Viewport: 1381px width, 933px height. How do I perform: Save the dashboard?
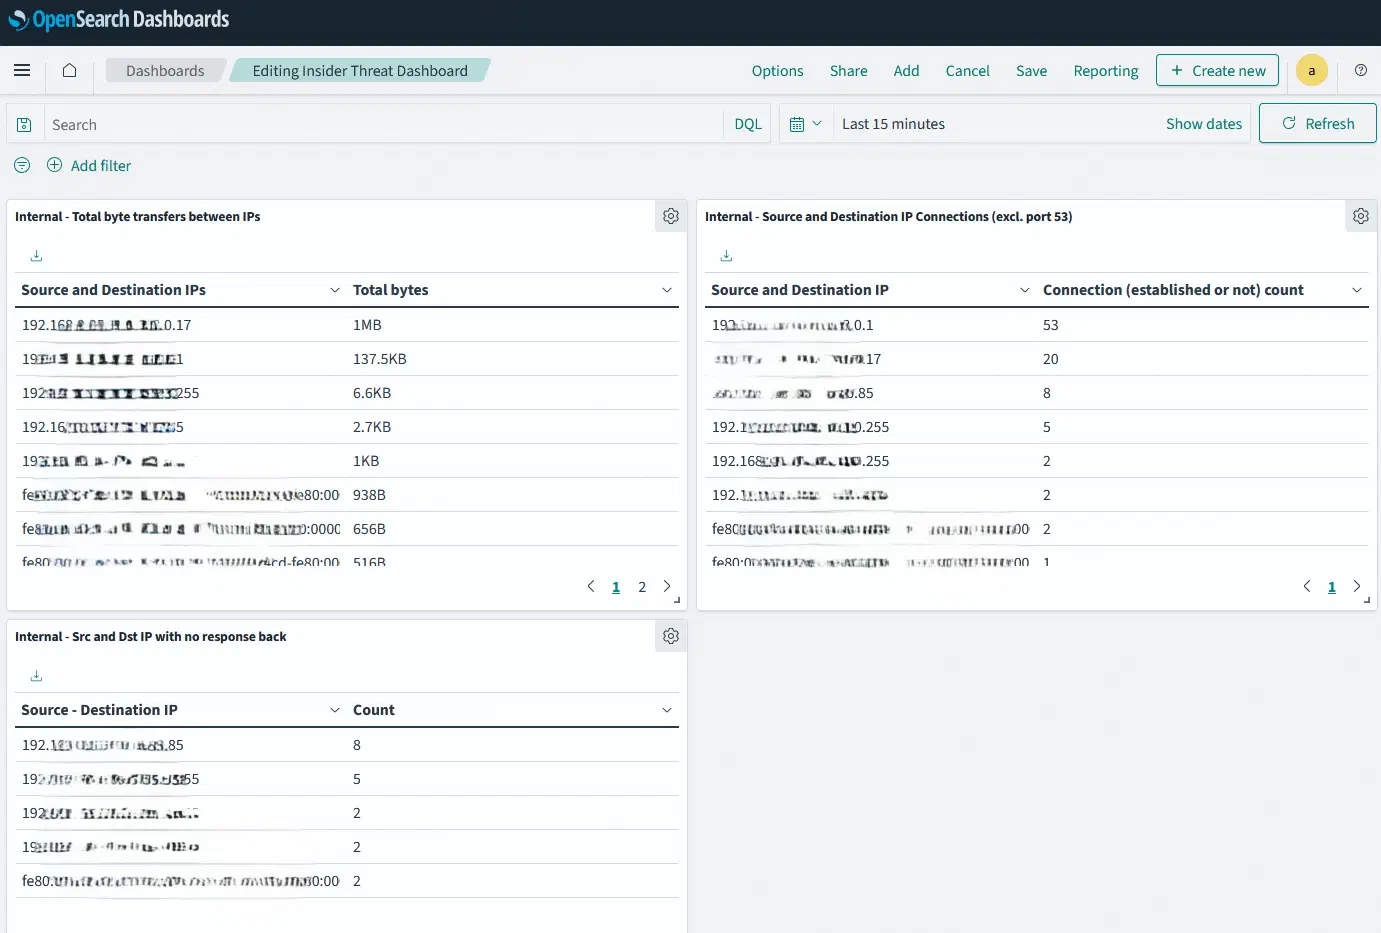click(1032, 71)
